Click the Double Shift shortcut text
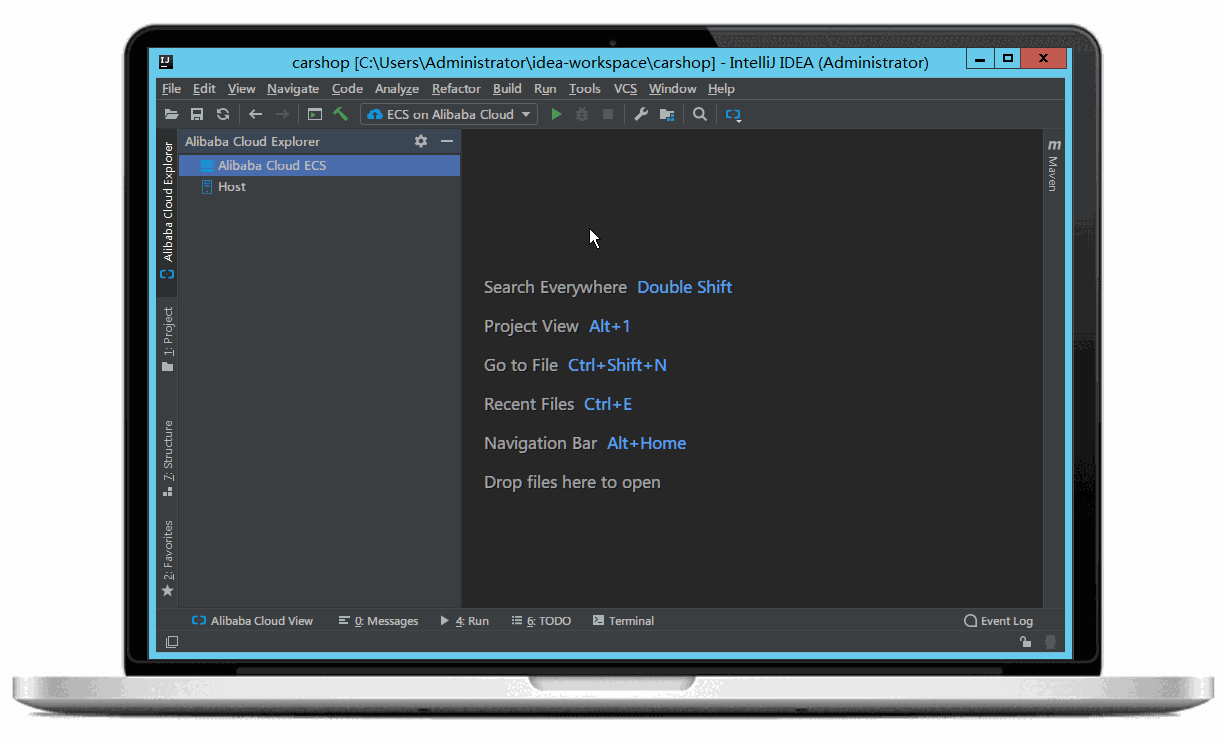The image size is (1224, 742). pos(685,287)
